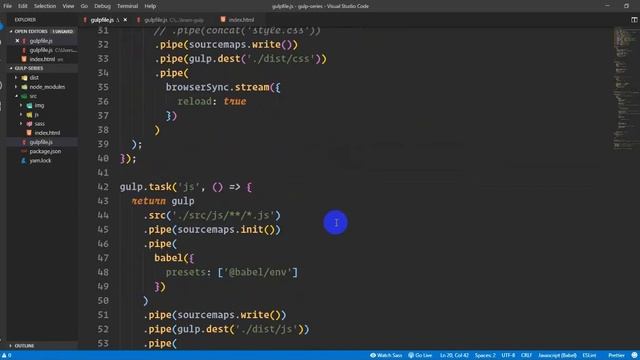640x360 pixels.
Task: Open the Edit menu
Action: click(x=22, y=6)
